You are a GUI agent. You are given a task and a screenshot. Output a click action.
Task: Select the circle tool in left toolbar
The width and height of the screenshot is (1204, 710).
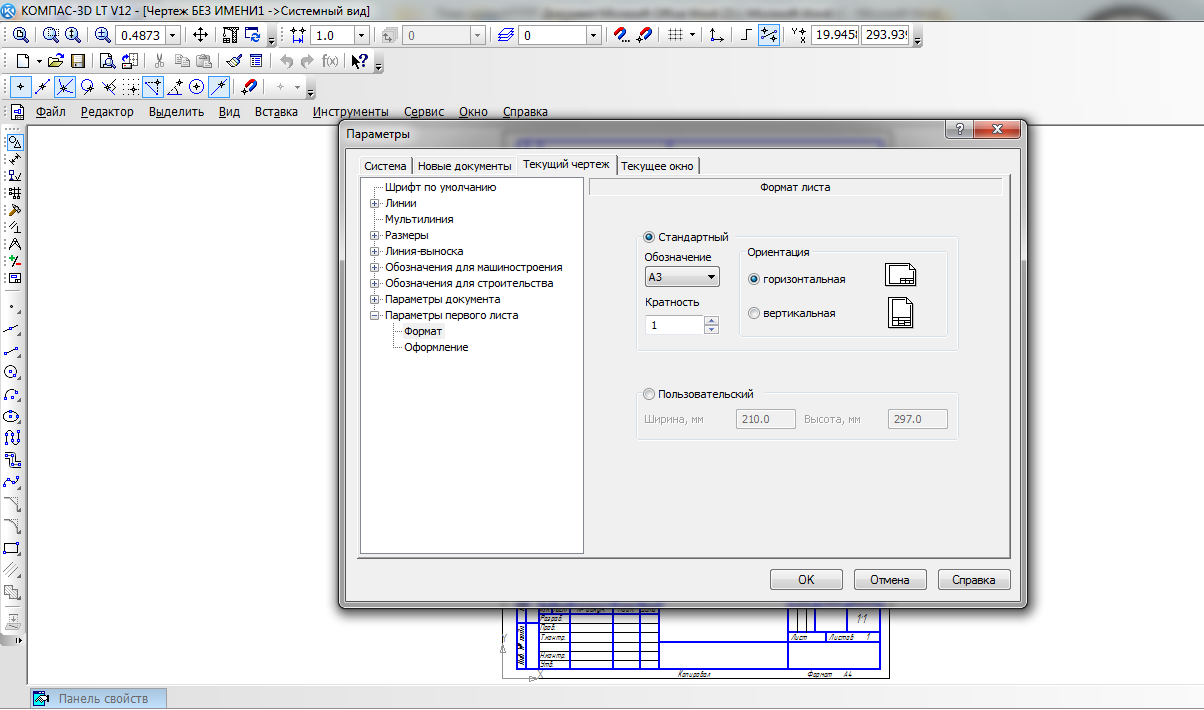[12, 372]
